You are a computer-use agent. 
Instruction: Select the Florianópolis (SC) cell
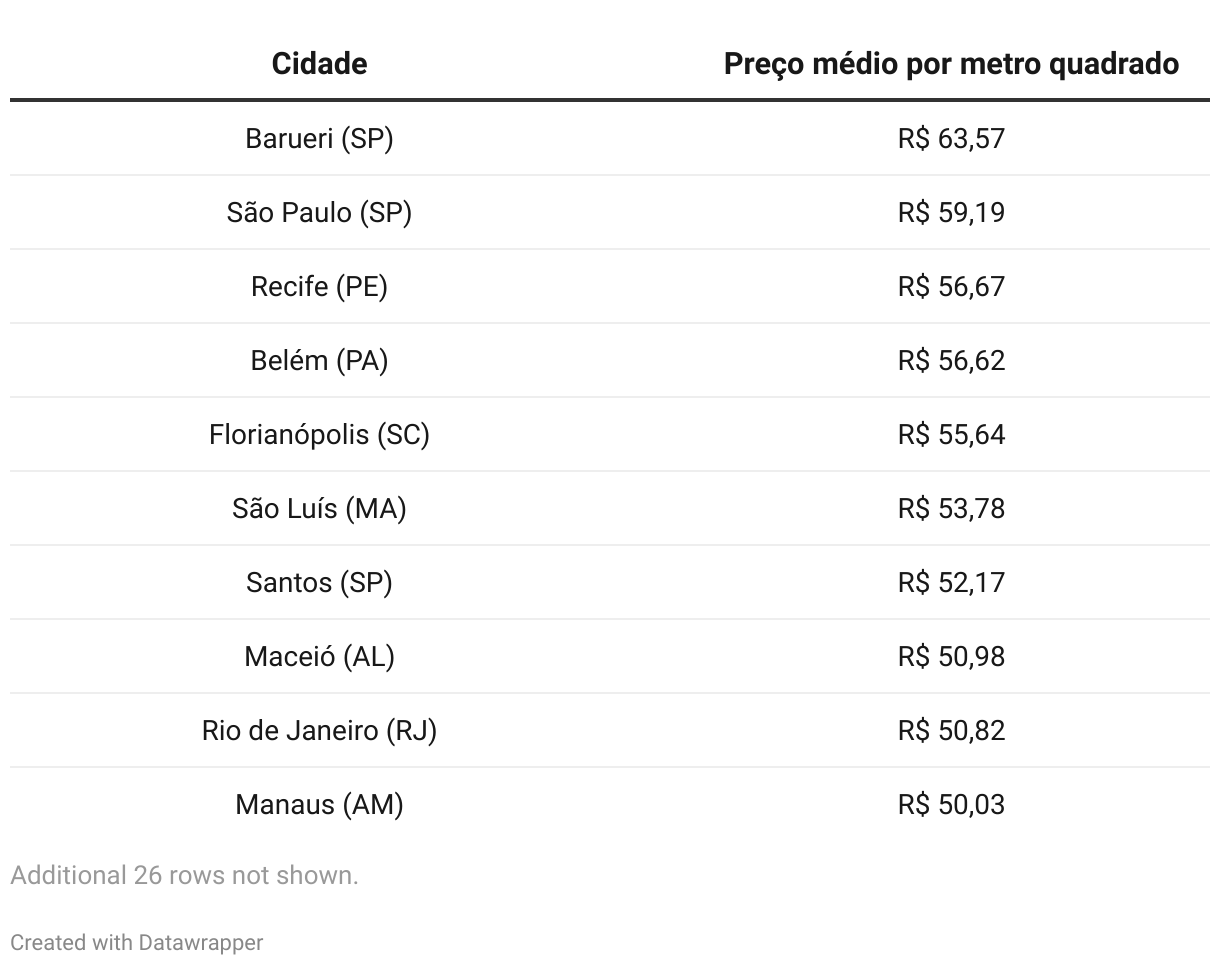(x=319, y=434)
